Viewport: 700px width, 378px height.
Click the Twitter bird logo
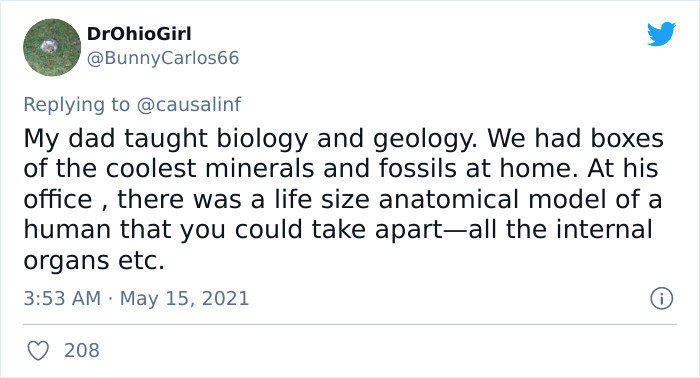point(661,34)
